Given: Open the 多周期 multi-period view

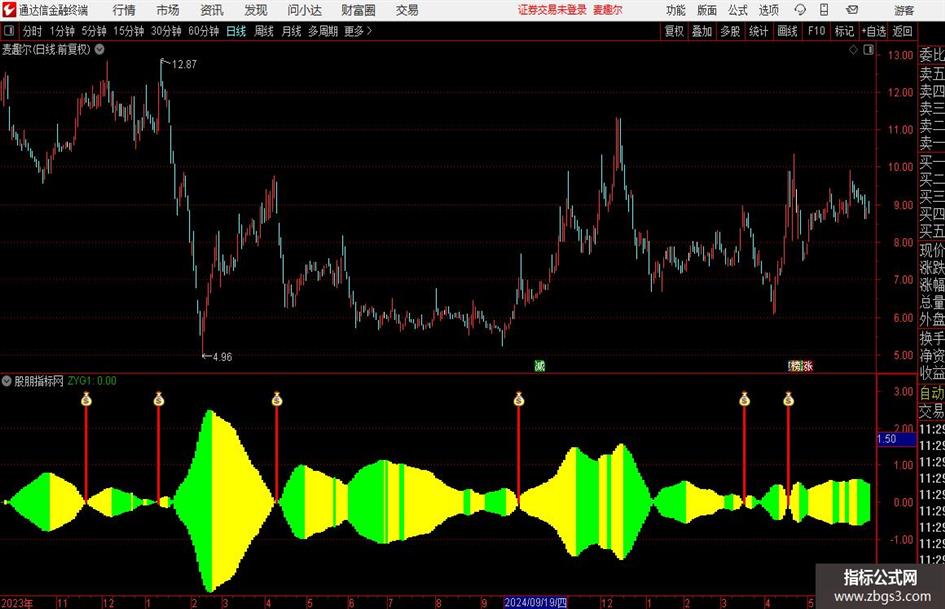Looking at the screenshot, I should [x=323, y=31].
